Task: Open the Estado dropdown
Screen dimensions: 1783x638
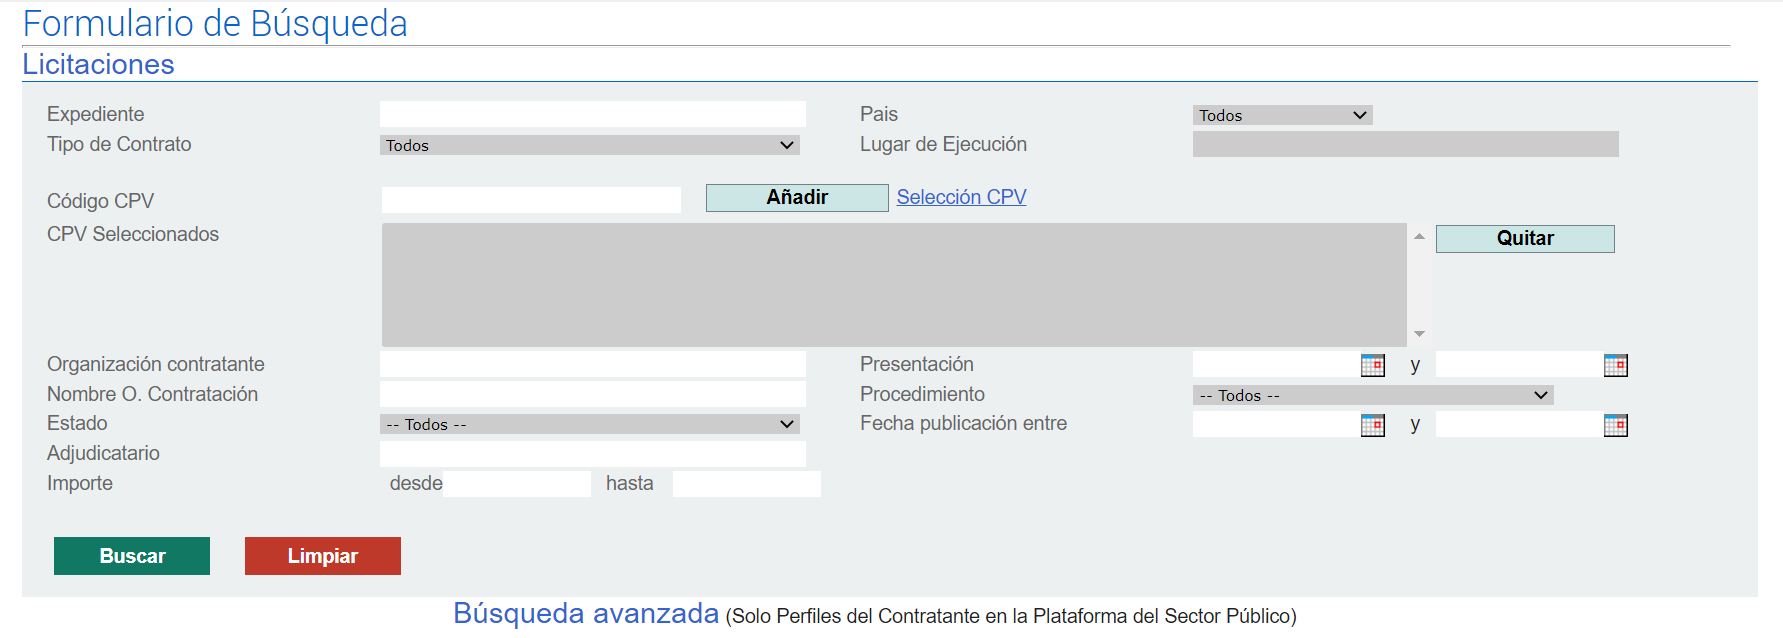Action: pyautogui.click(x=589, y=424)
